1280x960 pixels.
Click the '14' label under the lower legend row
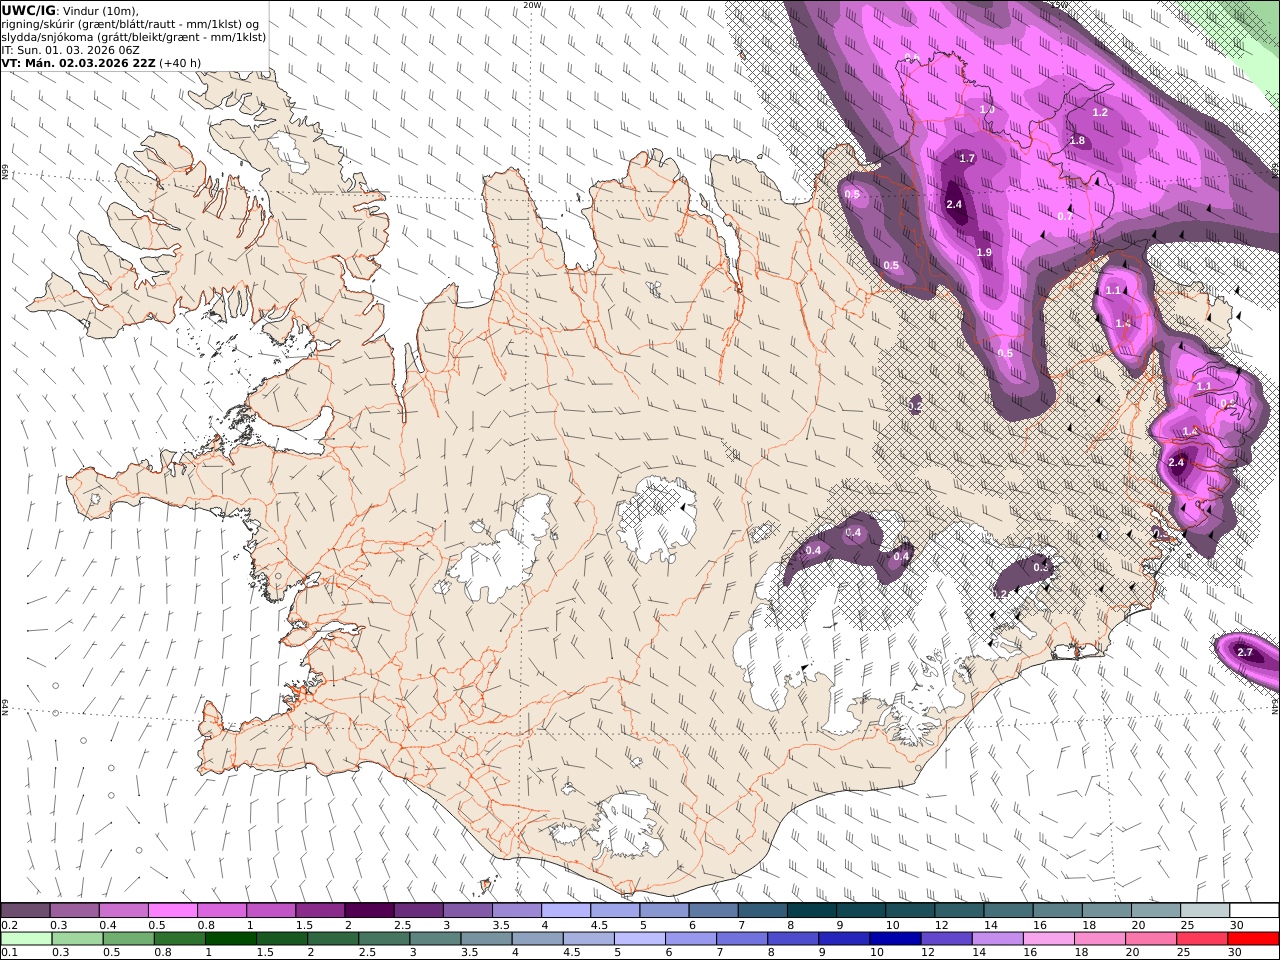point(979,953)
